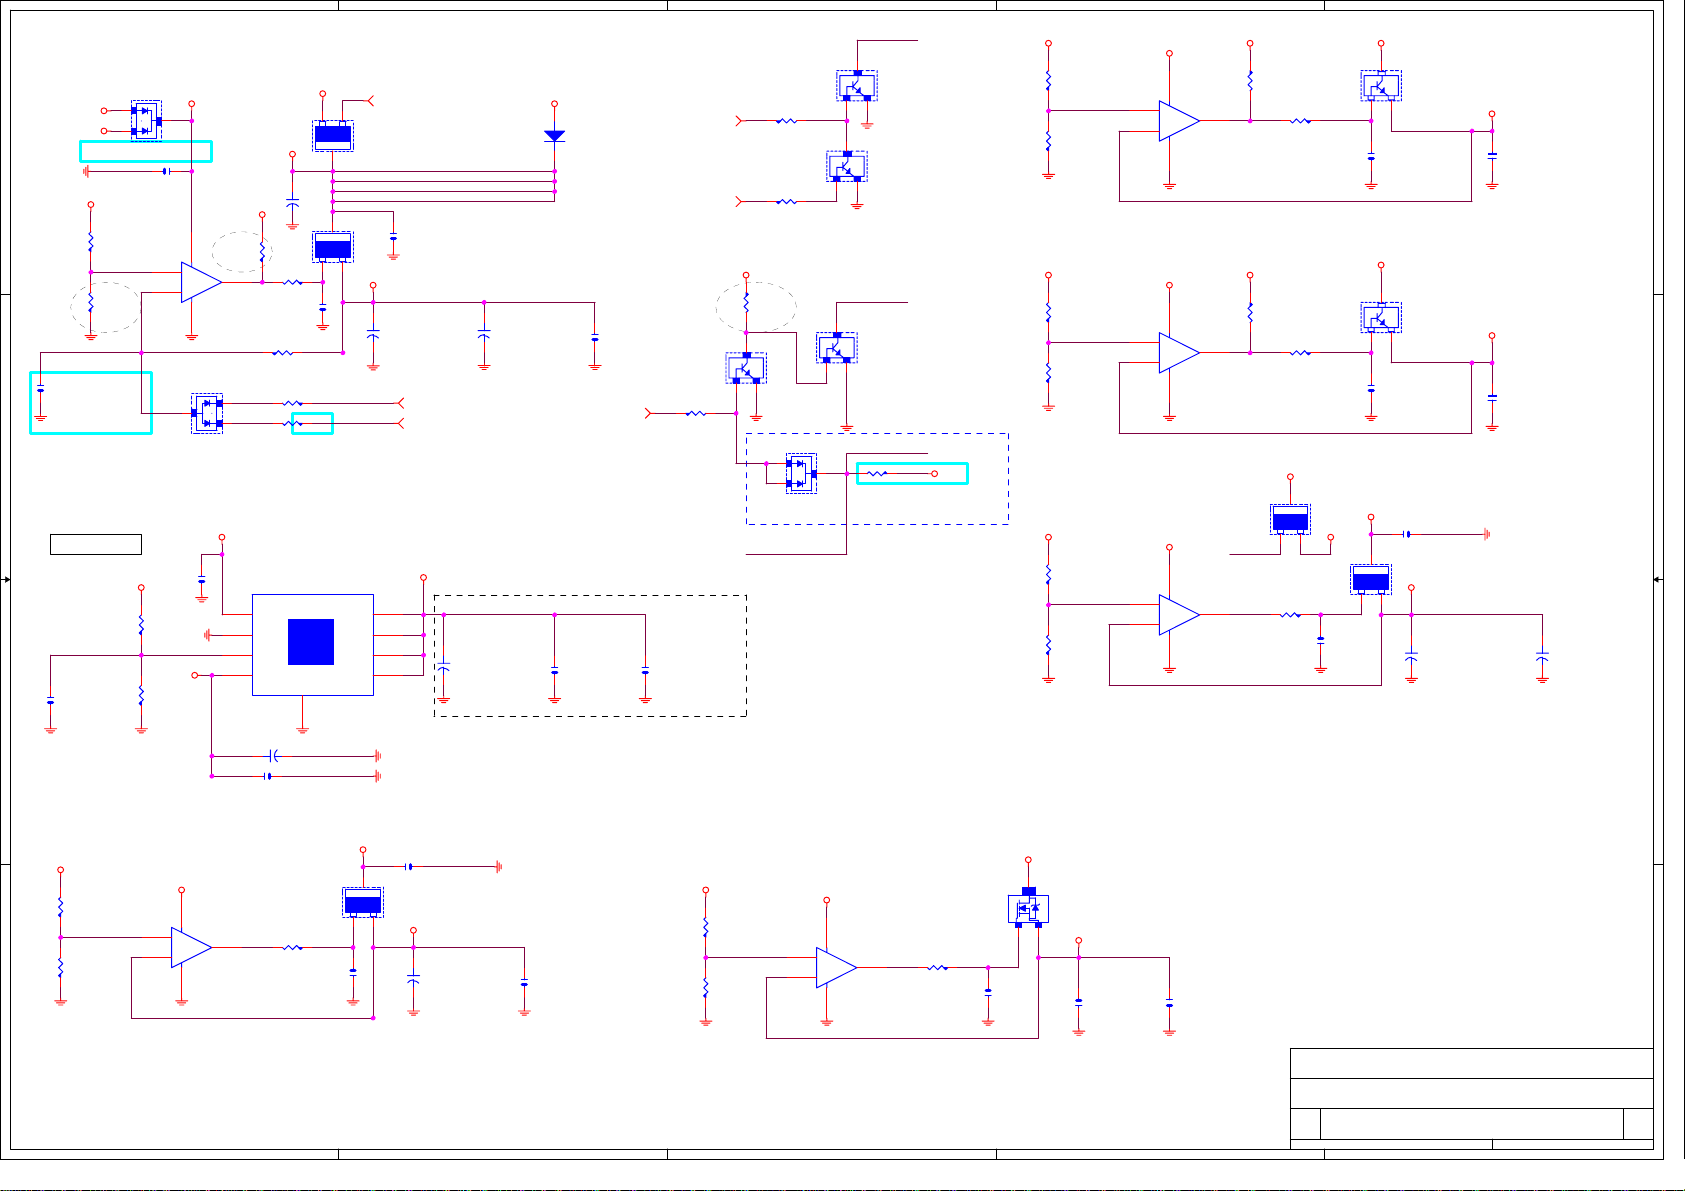Select the resistor inside the blue dashed box
Image resolution: width=1685 pixels, height=1191 pixels.
tap(877, 474)
